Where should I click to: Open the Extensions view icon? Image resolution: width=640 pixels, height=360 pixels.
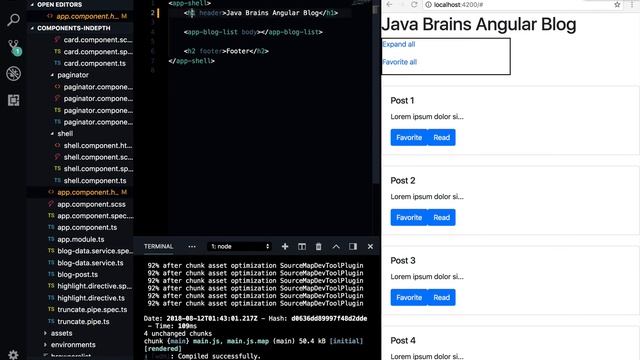[x=13, y=100]
